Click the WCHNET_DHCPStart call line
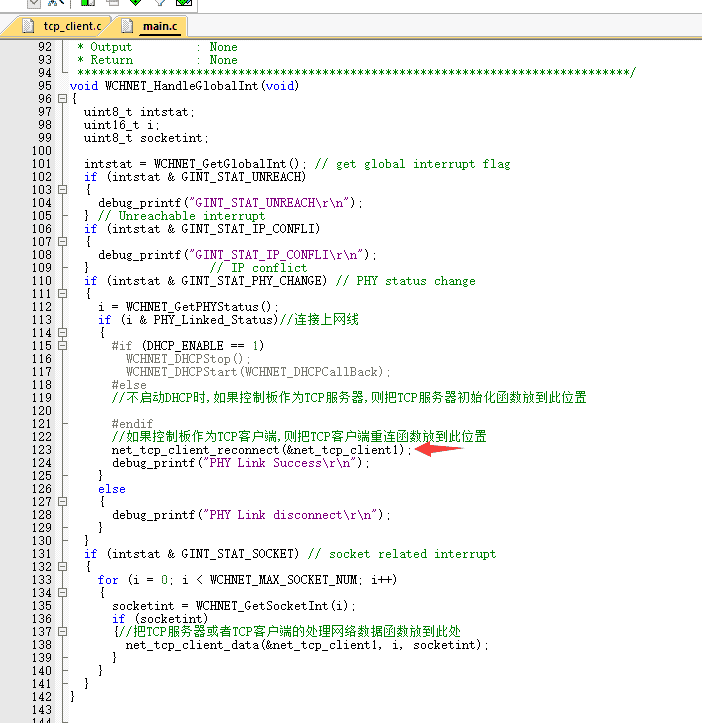The height and width of the screenshot is (723, 702). (258, 372)
